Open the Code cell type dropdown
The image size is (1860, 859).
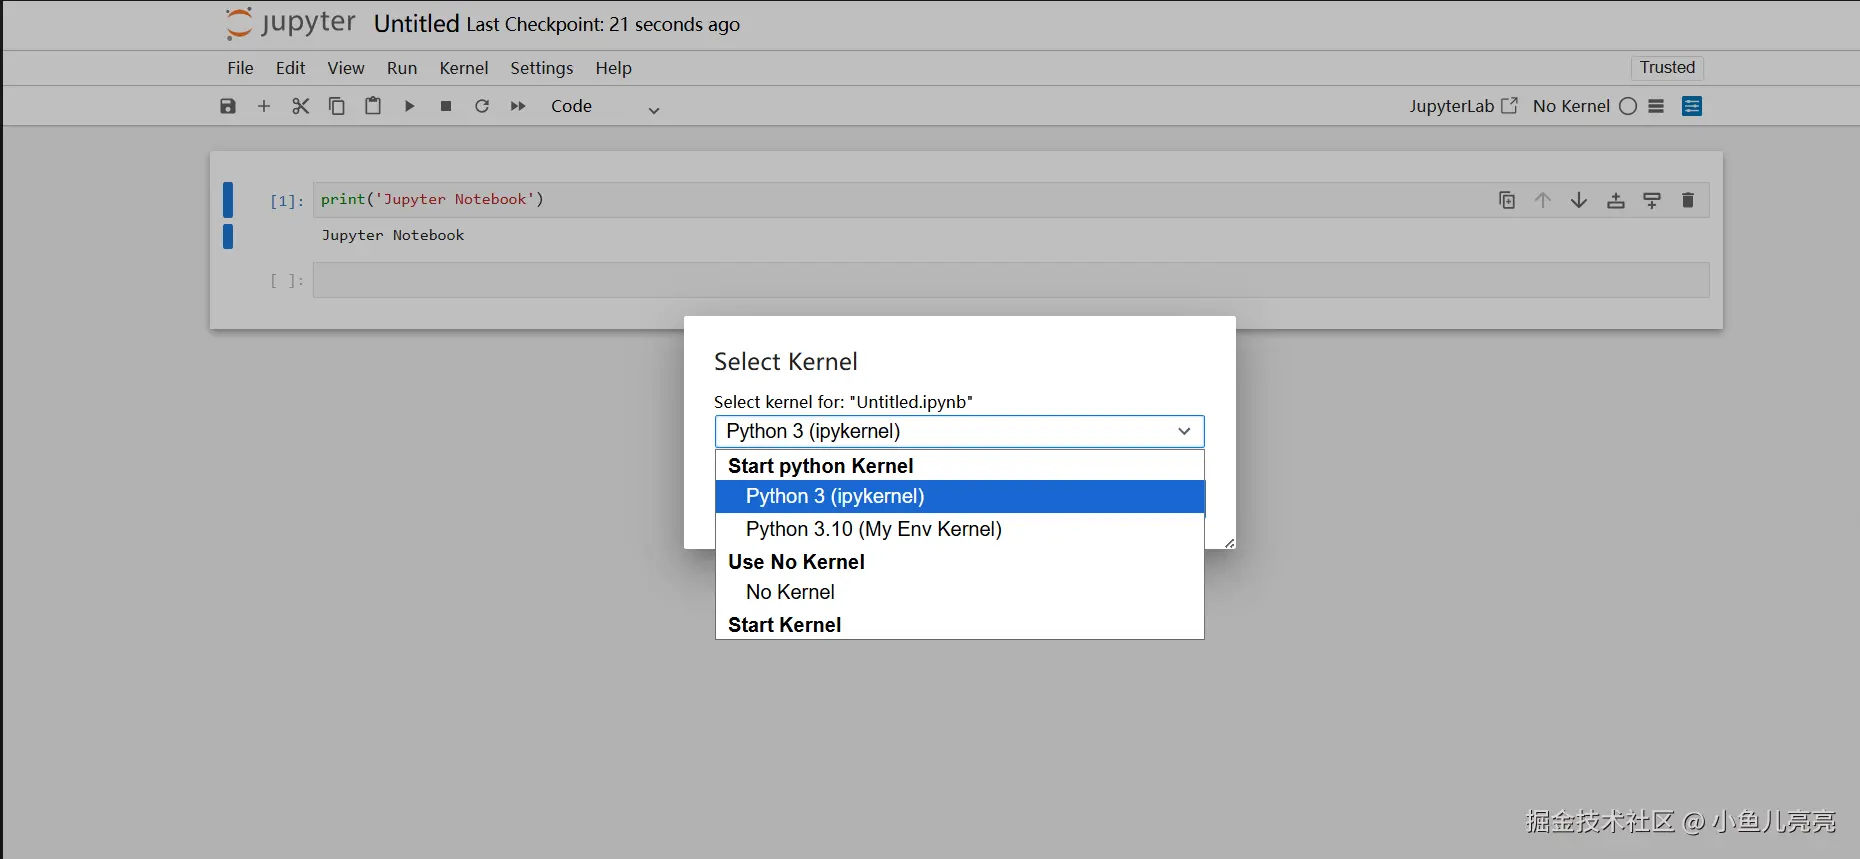click(x=605, y=107)
